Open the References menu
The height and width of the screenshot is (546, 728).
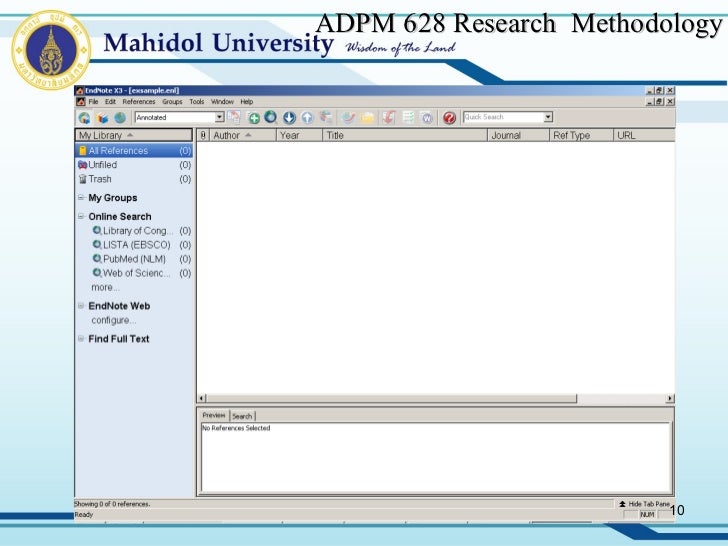point(139,102)
